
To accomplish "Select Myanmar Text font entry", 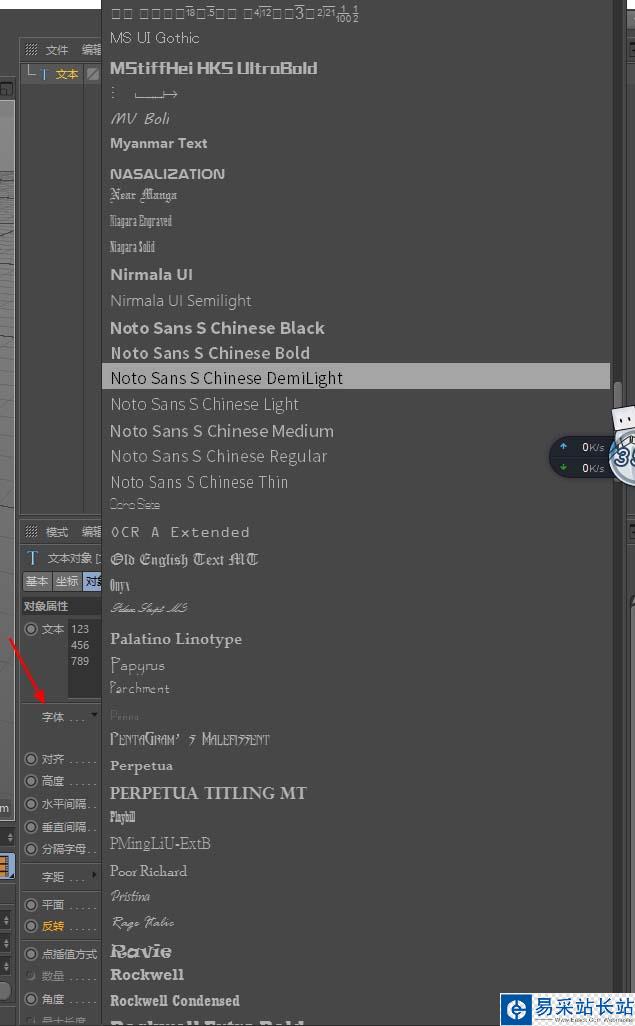I will [158, 143].
